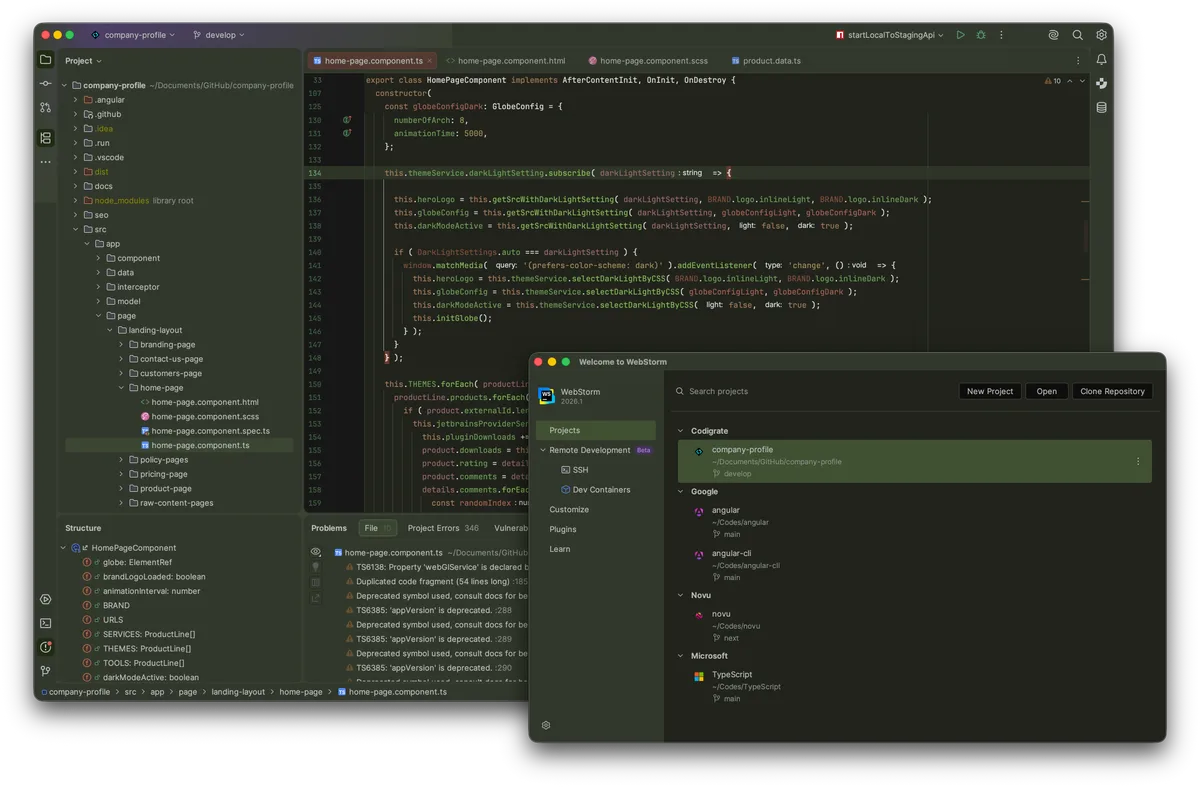Select the Project Errors tab
This screenshot has height=787, width=1200.
click(443, 528)
